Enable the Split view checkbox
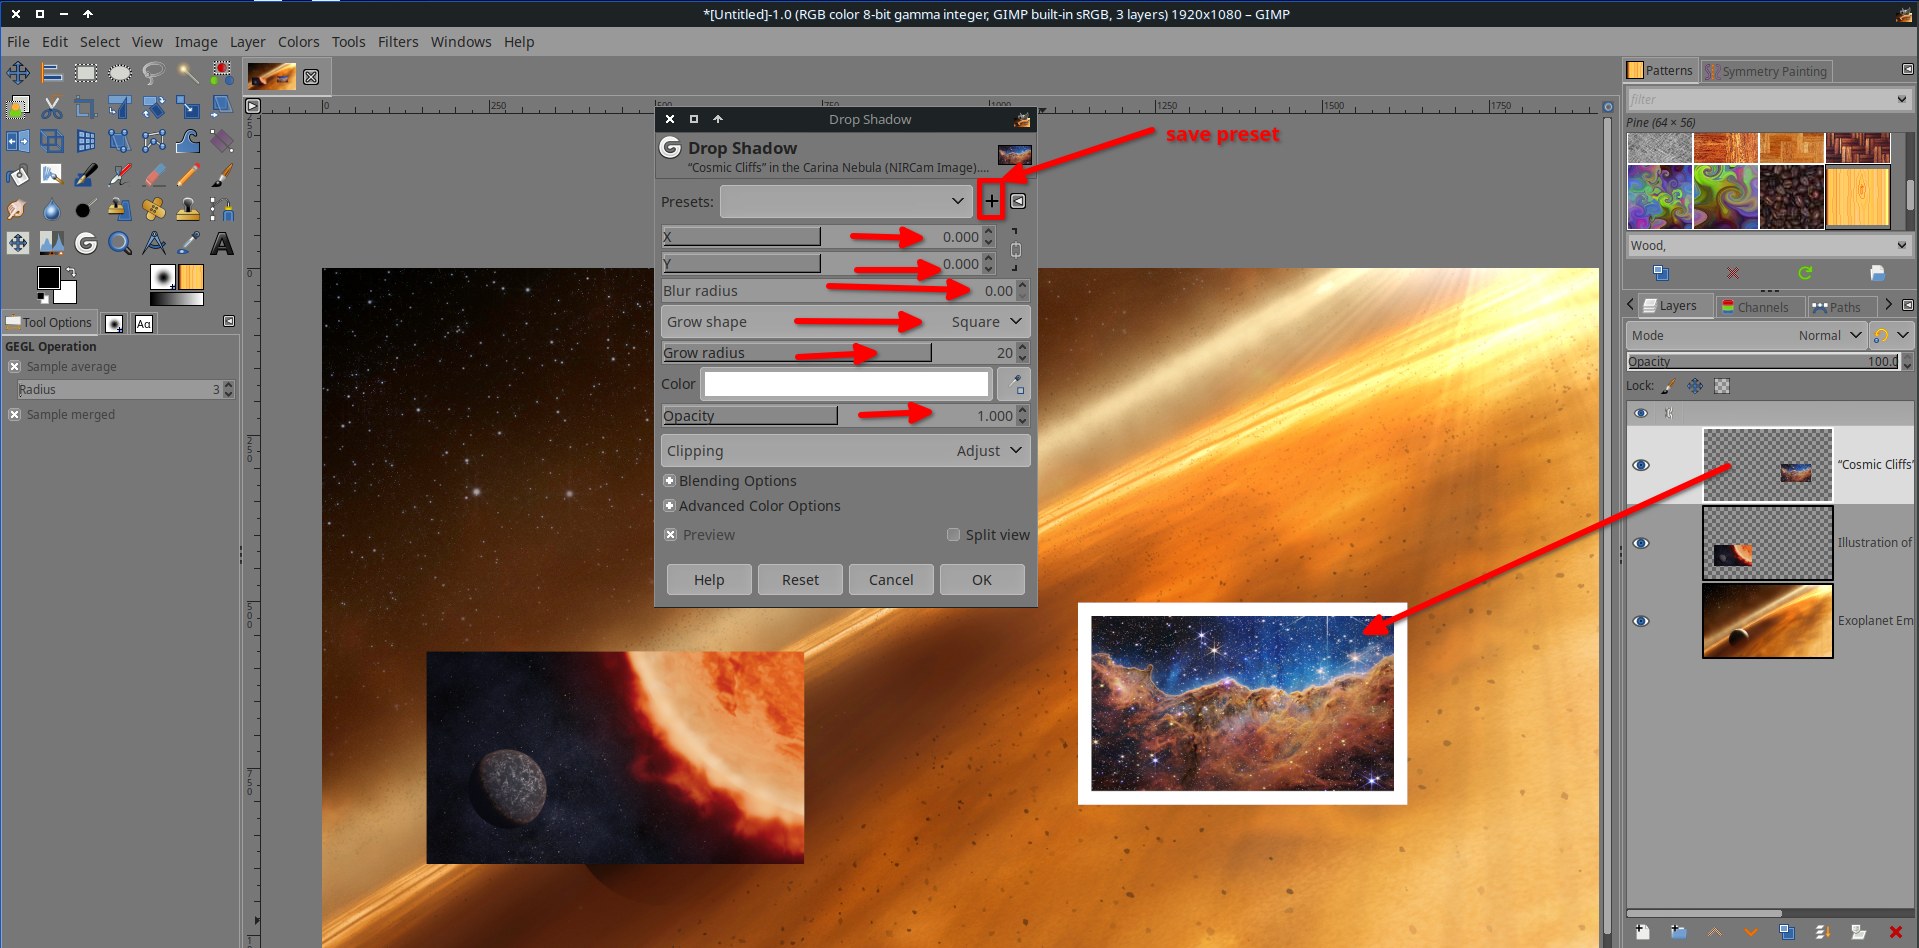This screenshot has width=1919, height=948. [x=953, y=535]
